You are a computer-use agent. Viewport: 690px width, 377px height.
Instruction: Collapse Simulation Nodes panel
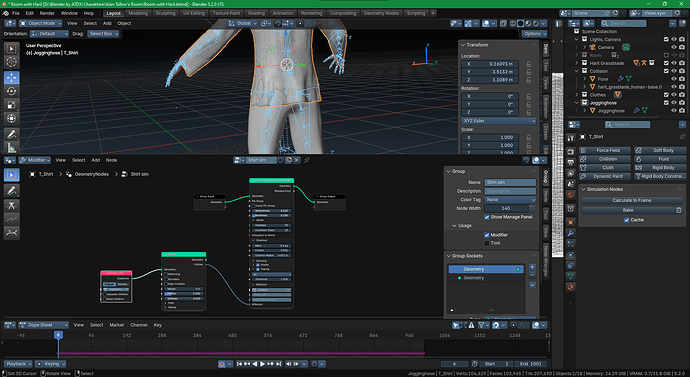583,189
